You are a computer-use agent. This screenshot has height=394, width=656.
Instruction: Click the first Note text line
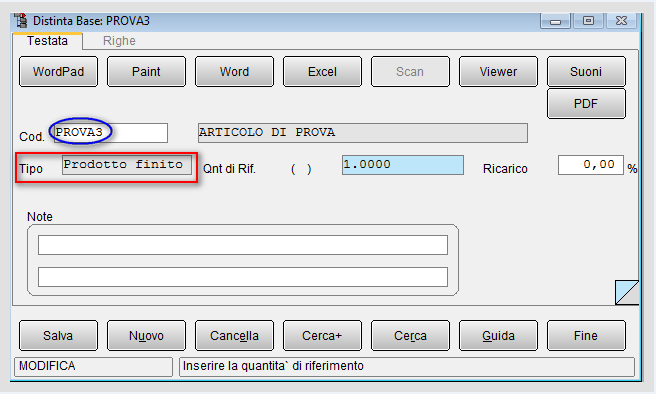click(x=243, y=245)
